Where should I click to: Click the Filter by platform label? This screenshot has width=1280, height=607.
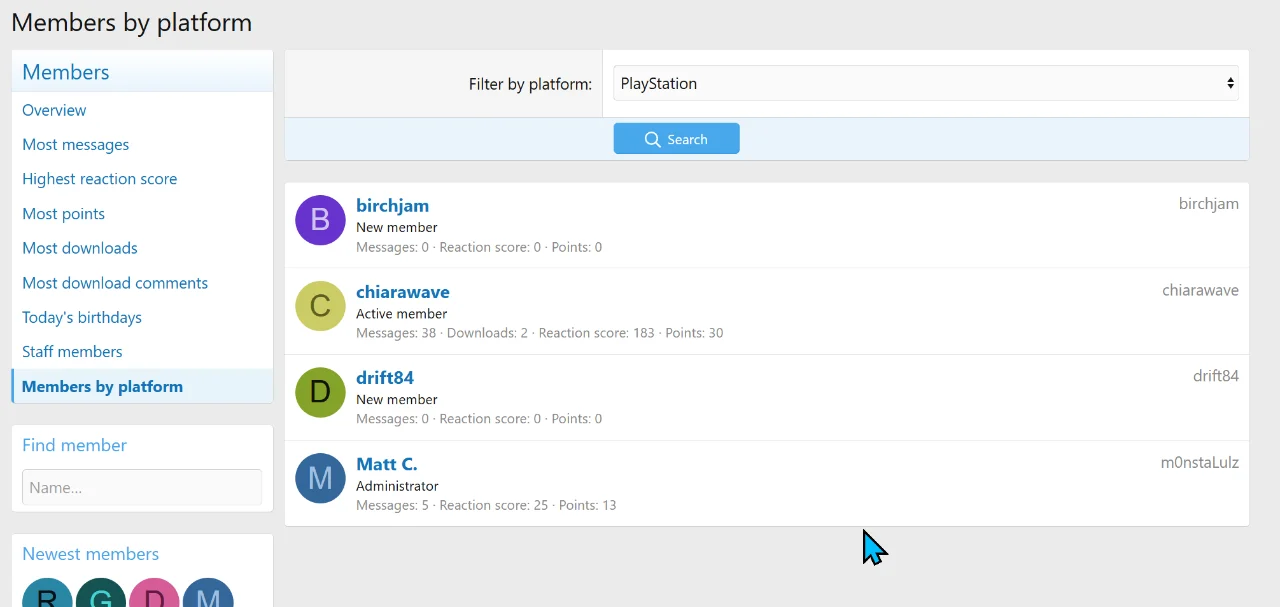[x=530, y=84]
